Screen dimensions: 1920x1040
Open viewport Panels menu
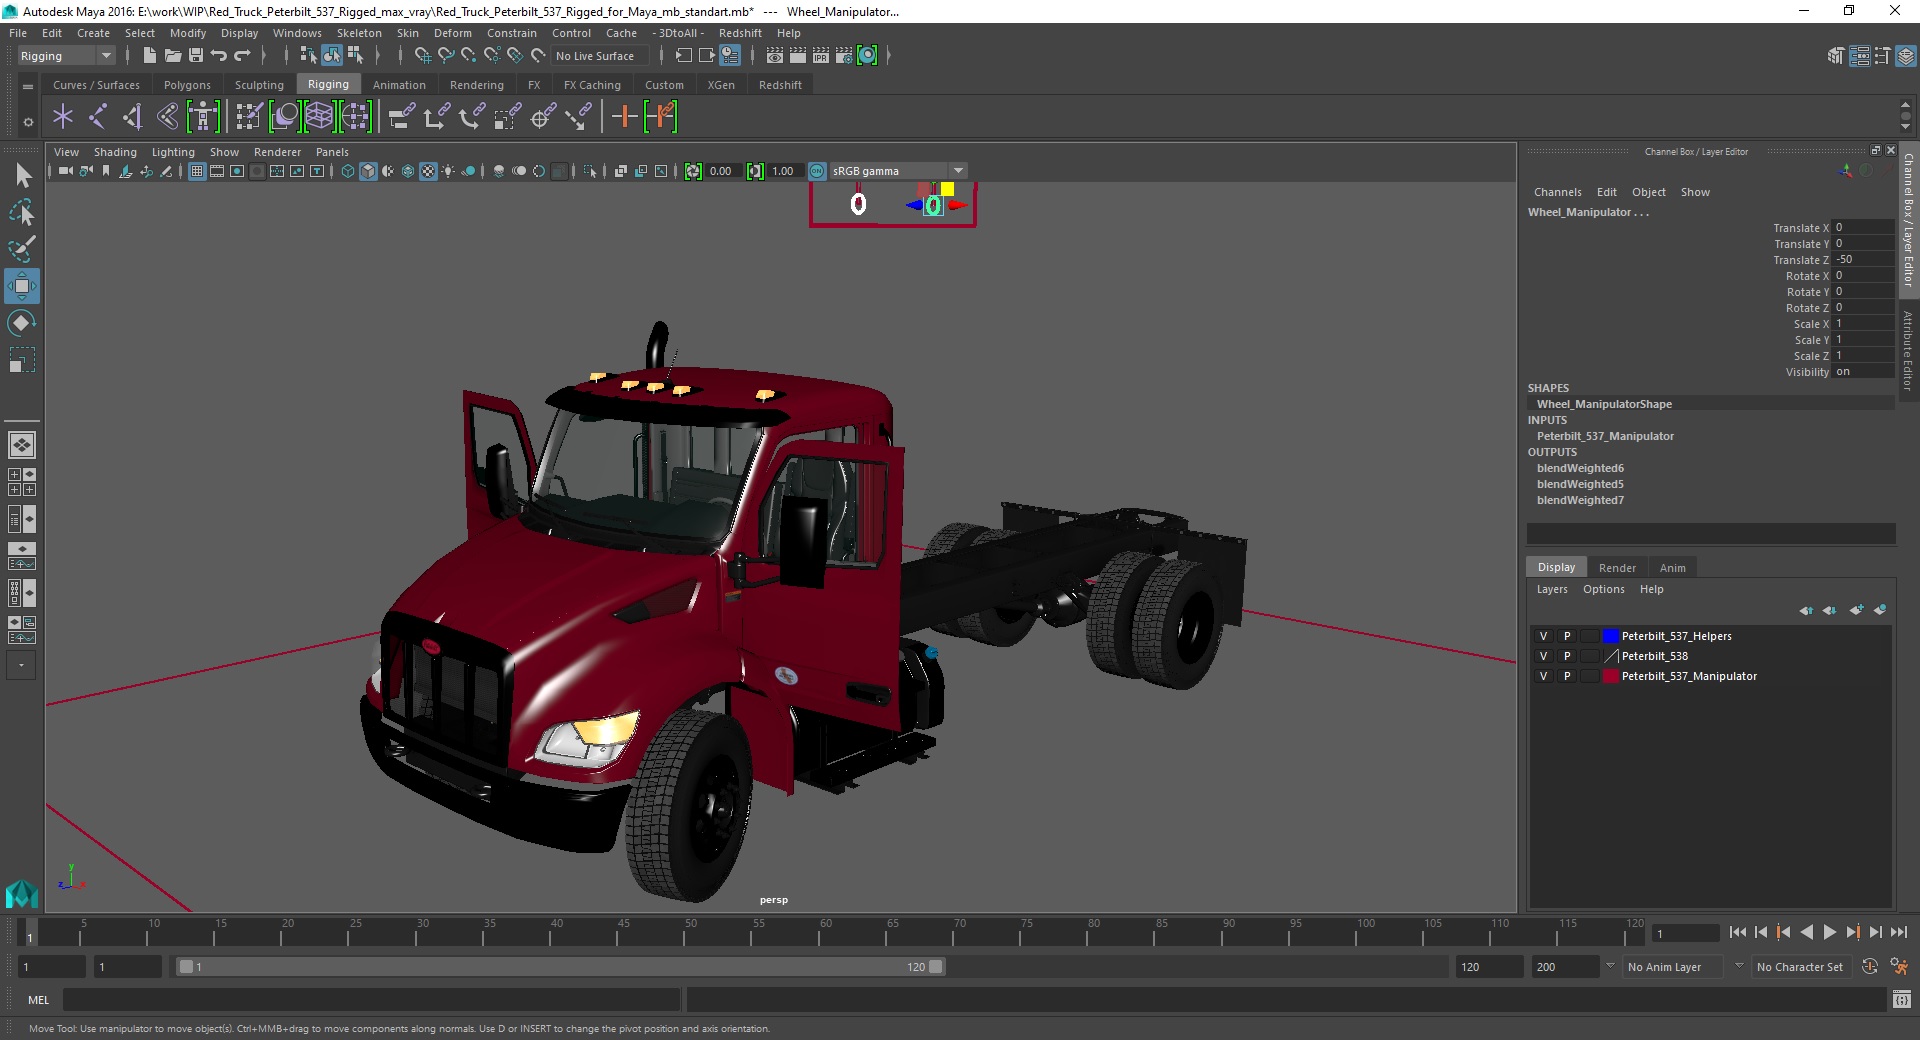(332, 152)
